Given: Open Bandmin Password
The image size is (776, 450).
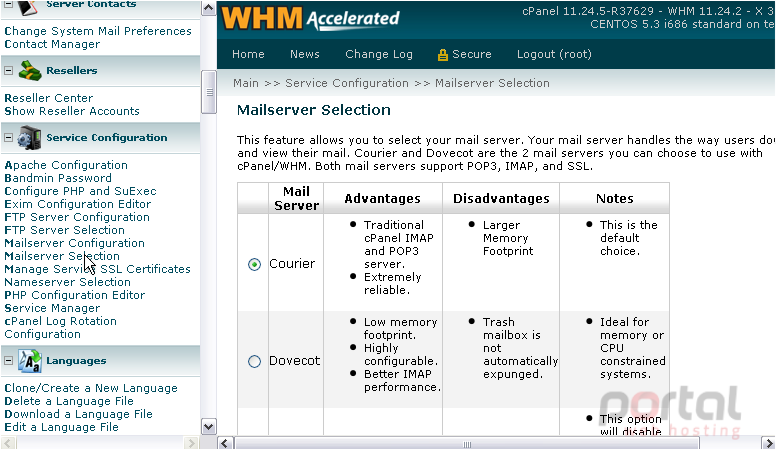Looking at the screenshot, I should point(58,178).
